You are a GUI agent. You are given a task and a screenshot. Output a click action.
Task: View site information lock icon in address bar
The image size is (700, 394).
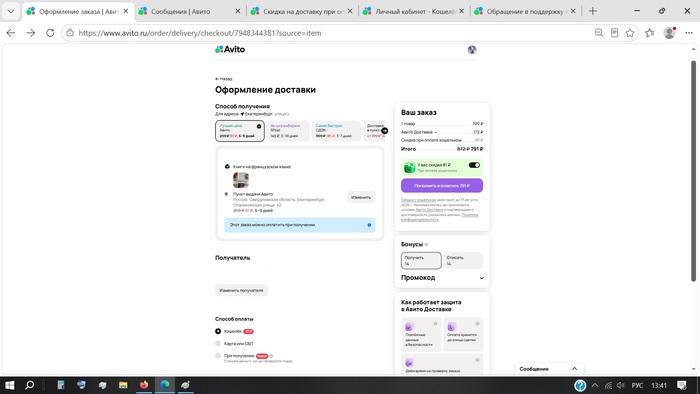[70, 33]
